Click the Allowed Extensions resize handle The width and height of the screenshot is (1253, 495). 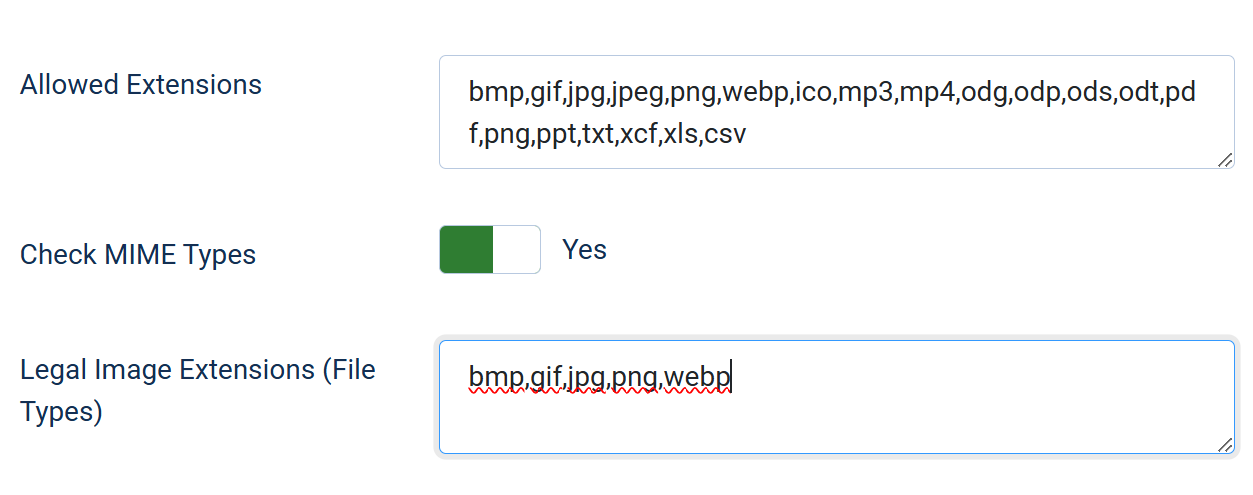pyautogui.click(x=1225, y=160)
